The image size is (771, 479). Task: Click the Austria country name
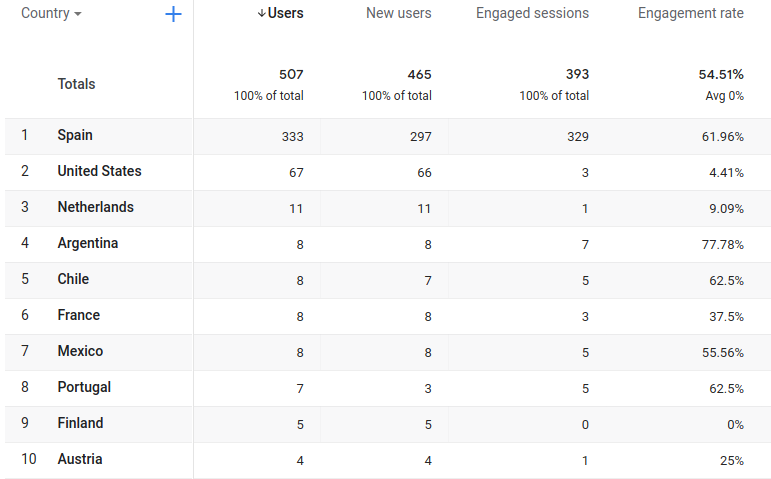click(80, 460)
